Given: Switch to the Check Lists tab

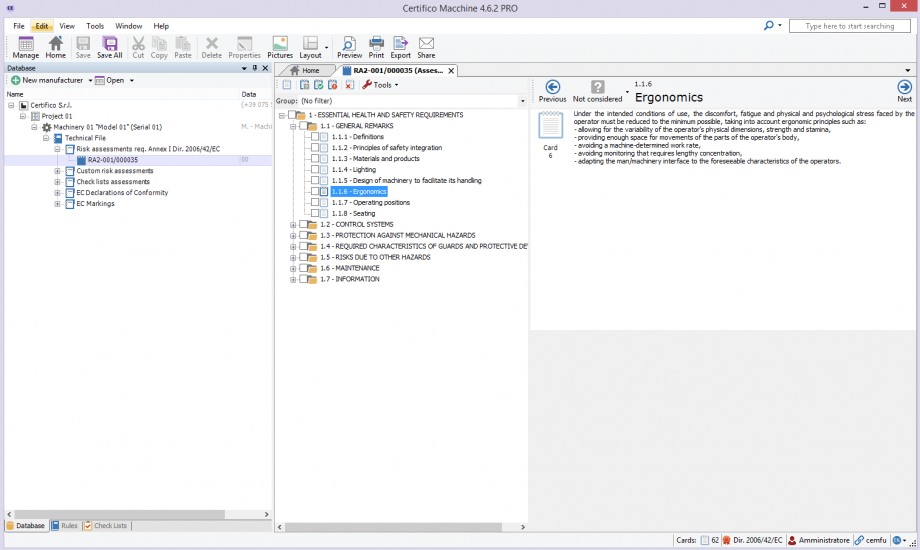Looking at the screenshot, I should [106, 525].
